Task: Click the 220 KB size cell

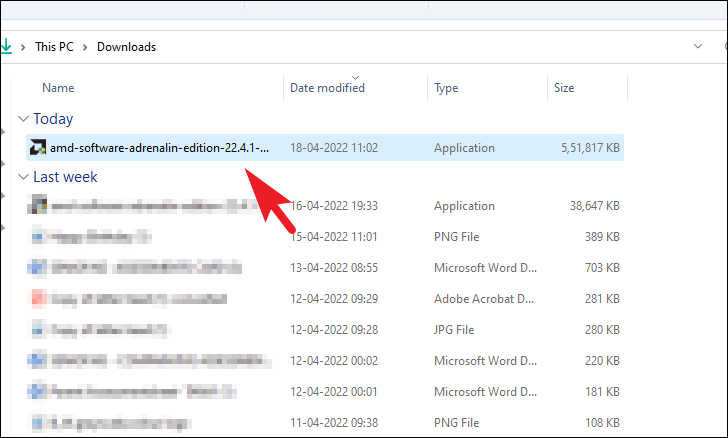Action: pos(602,361)
